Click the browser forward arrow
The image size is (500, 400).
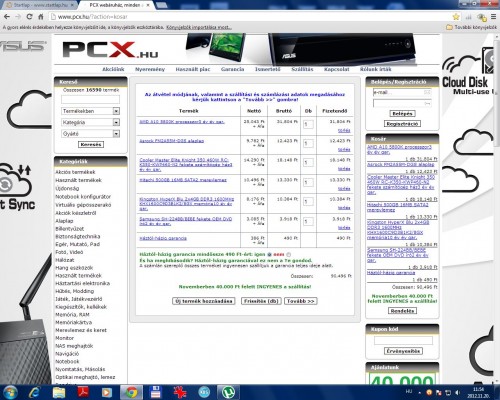coord(18,16)
